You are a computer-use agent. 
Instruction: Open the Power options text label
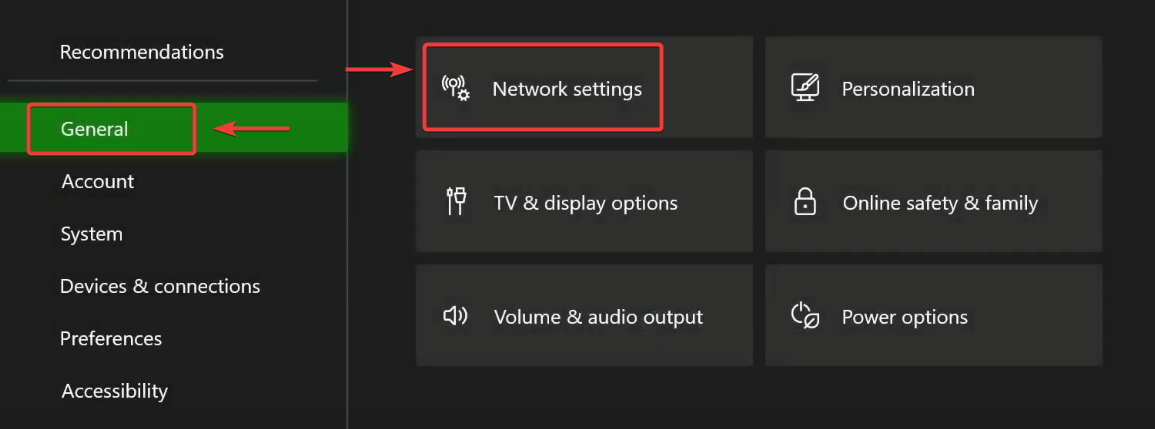pos(905,317)
